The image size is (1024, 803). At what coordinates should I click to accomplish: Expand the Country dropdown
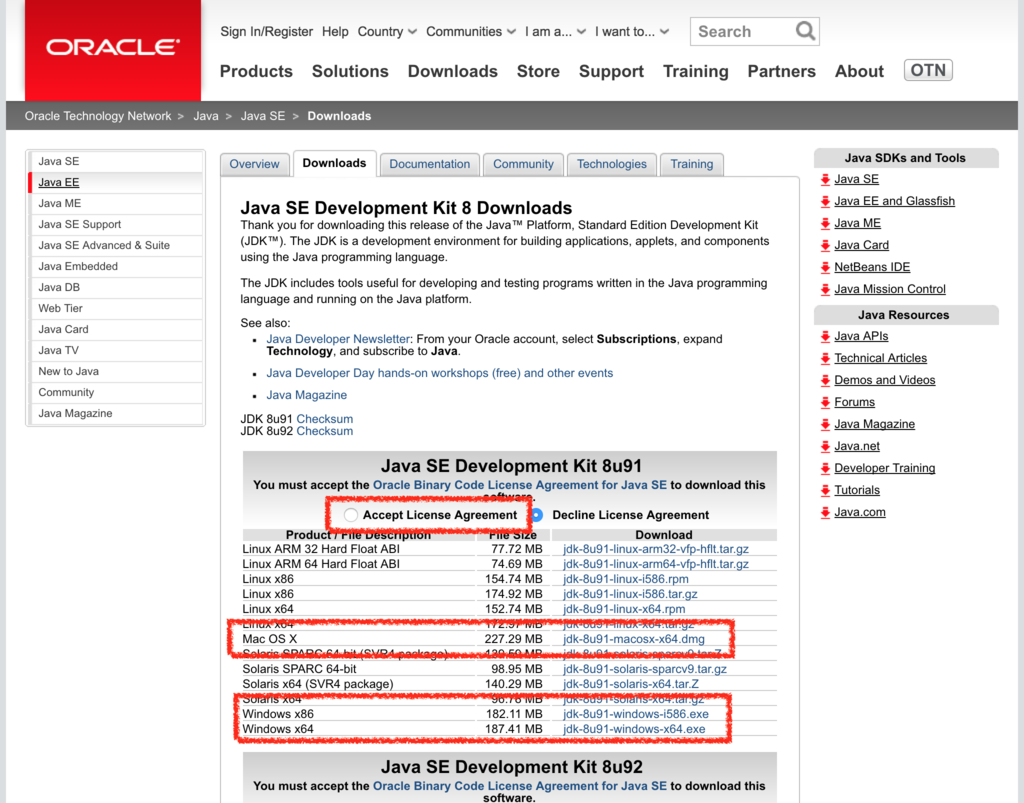[387, 31]
